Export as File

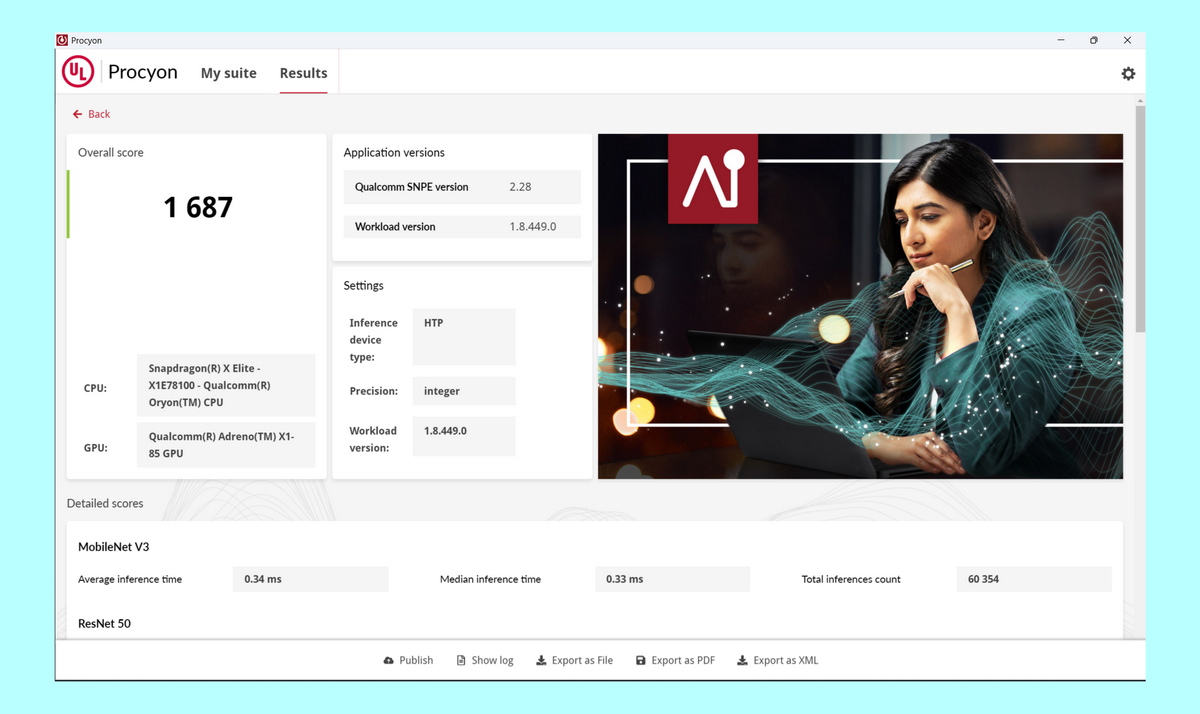coord(574,660)
